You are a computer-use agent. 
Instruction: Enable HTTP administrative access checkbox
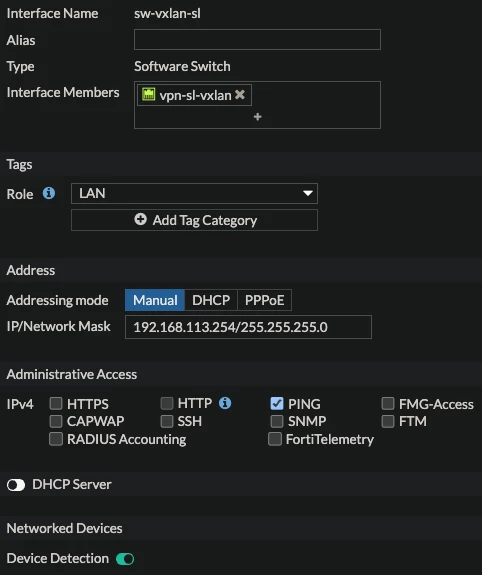click(x=167, y=403)
